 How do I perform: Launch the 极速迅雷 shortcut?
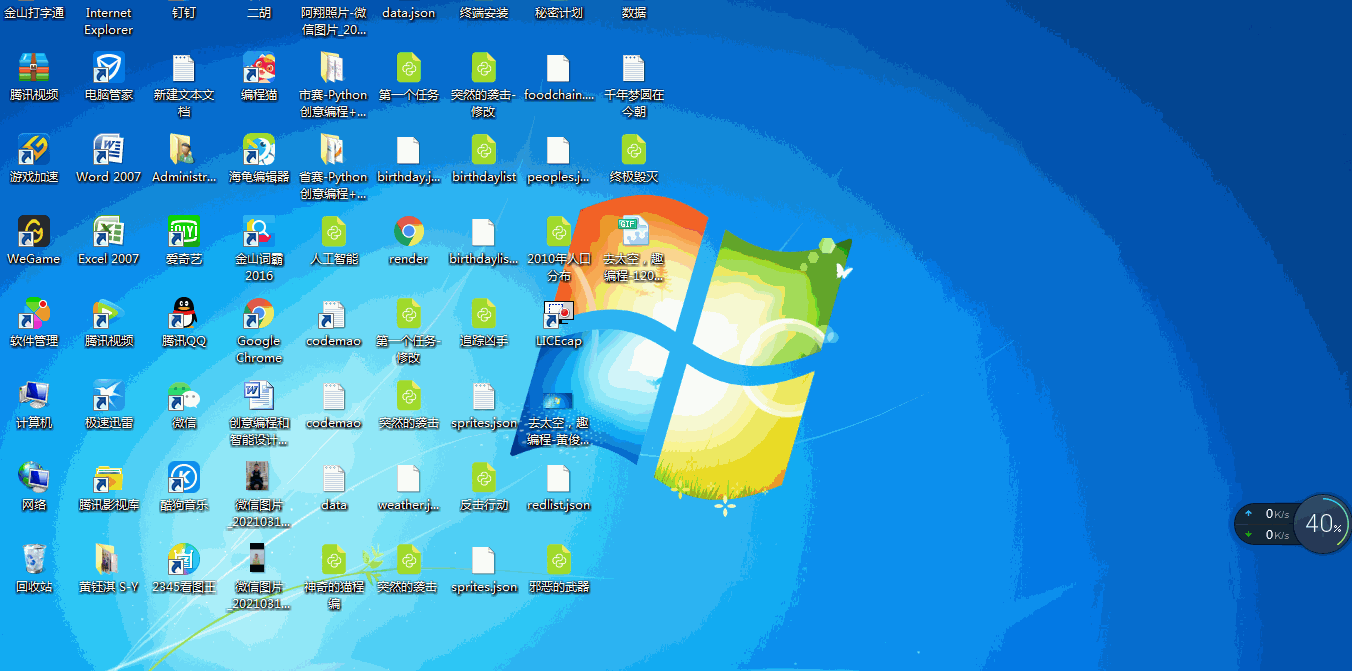[x=109, y=396]
